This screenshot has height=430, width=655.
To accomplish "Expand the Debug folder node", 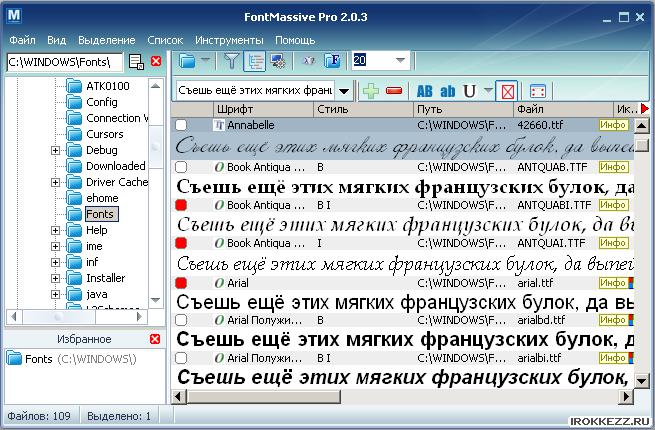I will [55, 150].
